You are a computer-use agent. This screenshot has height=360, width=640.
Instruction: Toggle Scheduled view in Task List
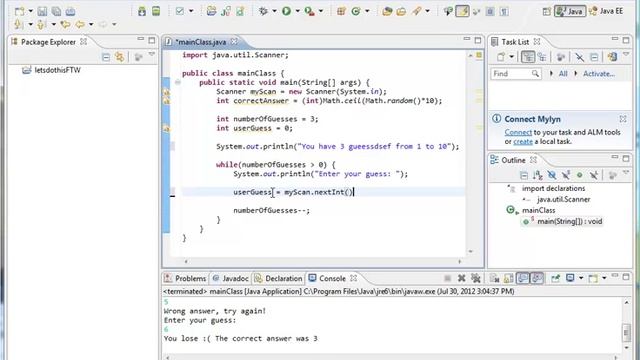click(542, 57)
